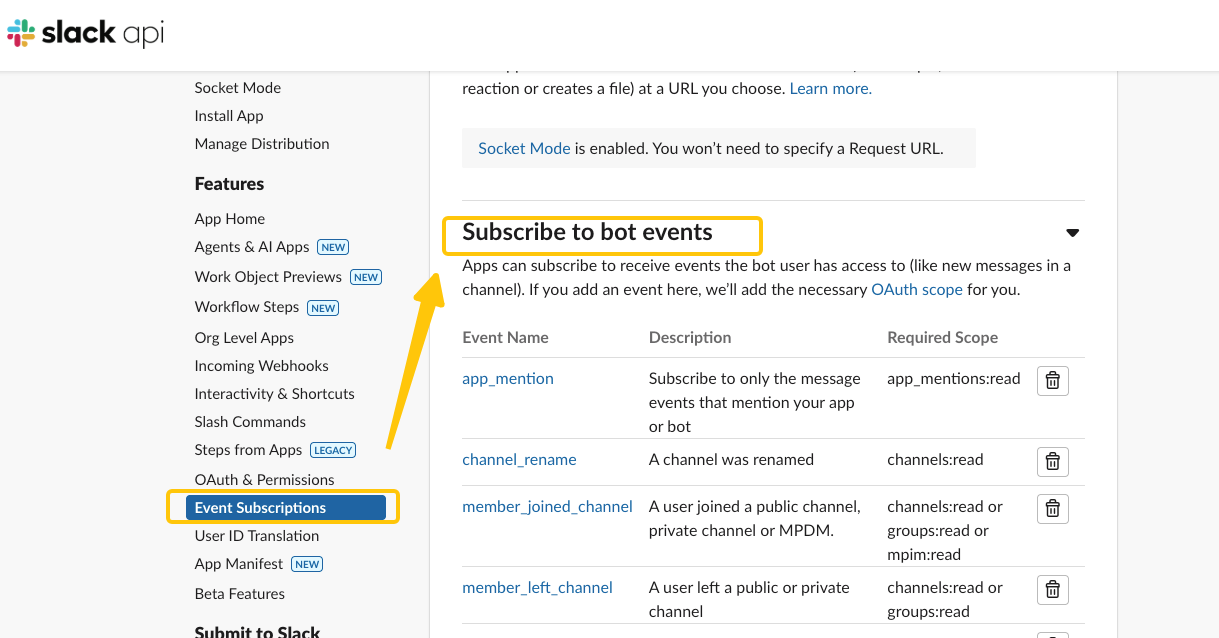Select Slash Commands in sidebar

pos(250,422)
